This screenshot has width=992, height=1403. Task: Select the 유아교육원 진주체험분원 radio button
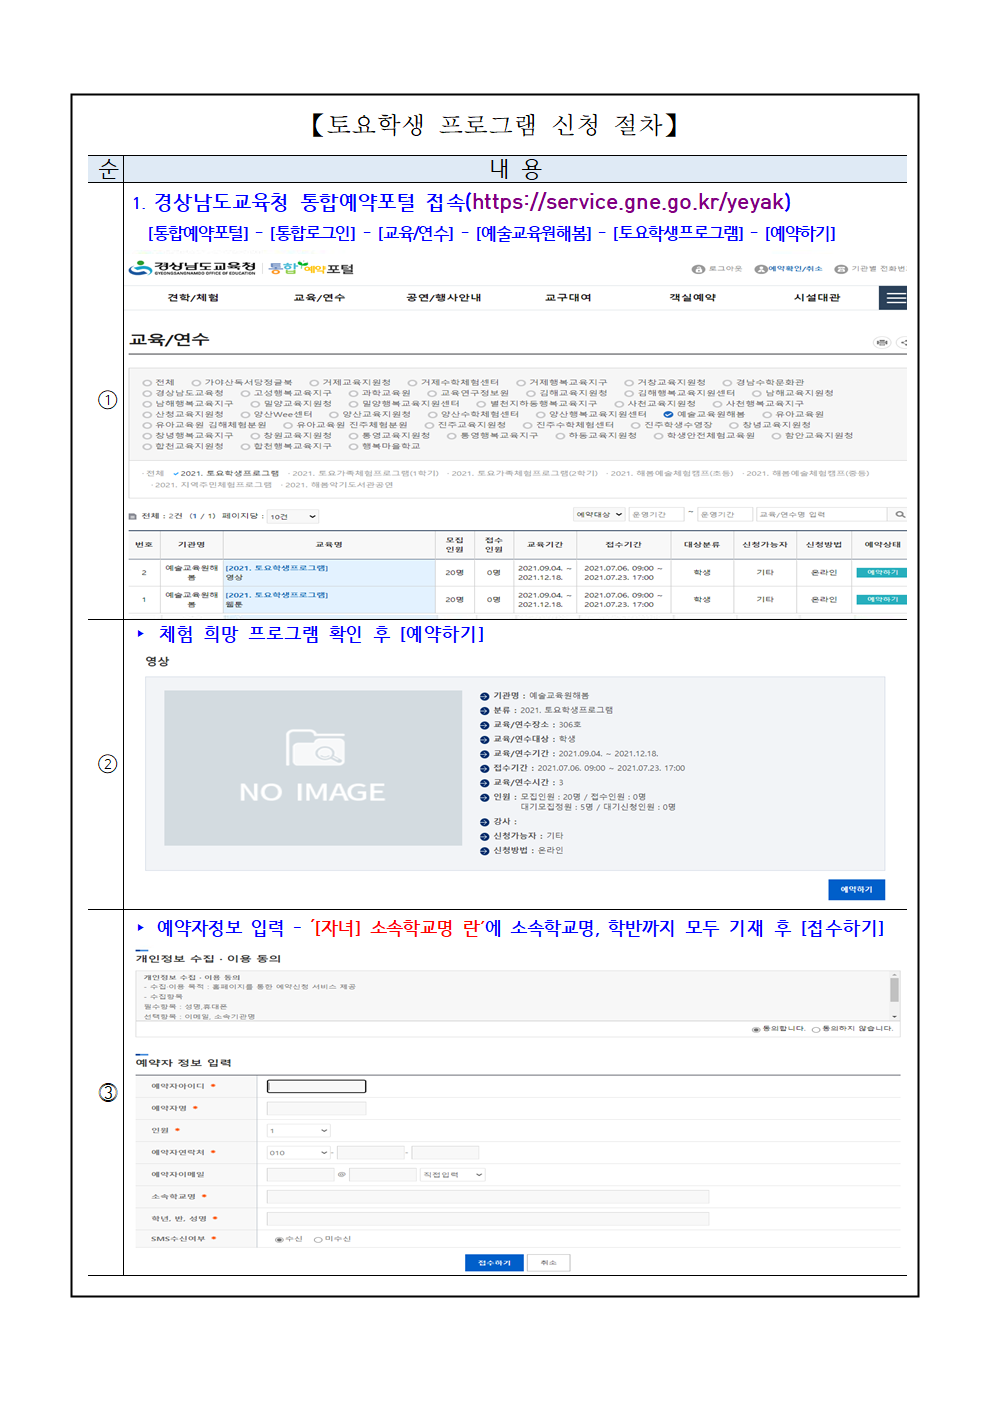(x=288, y=425)
